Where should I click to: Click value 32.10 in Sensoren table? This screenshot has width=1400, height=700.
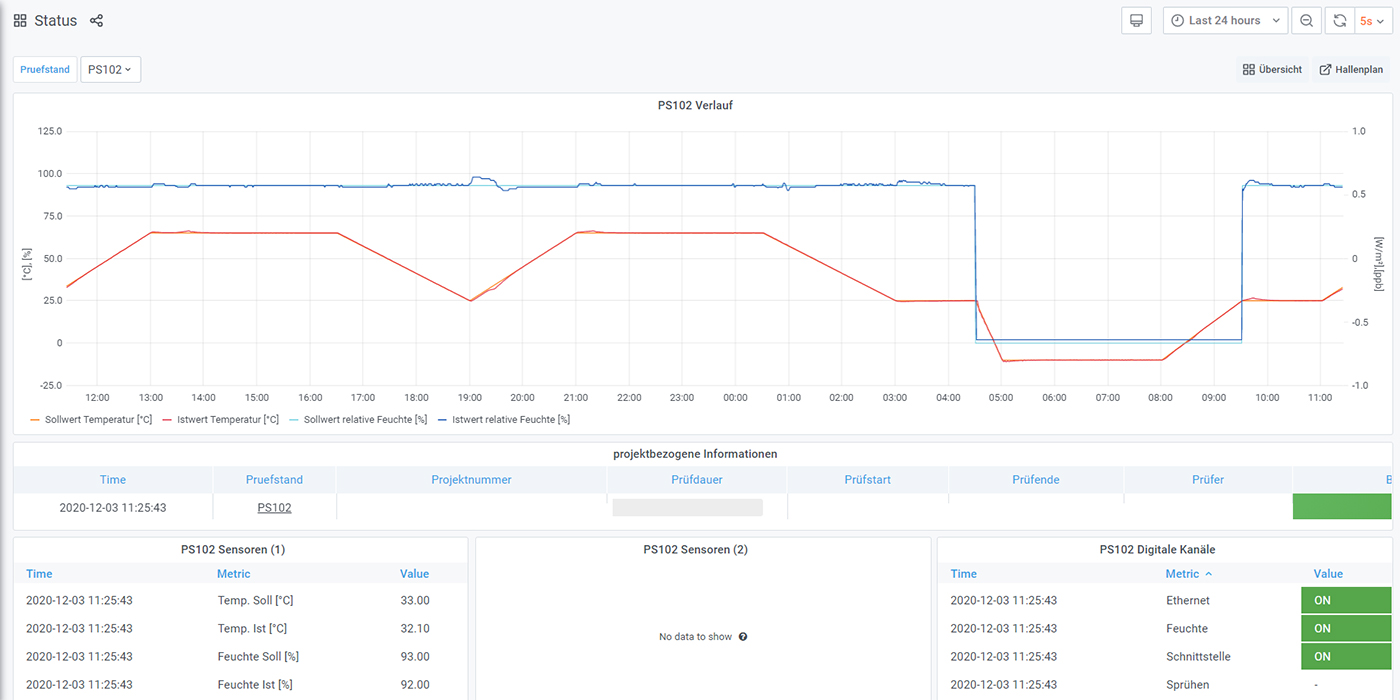tap(415, 629)
